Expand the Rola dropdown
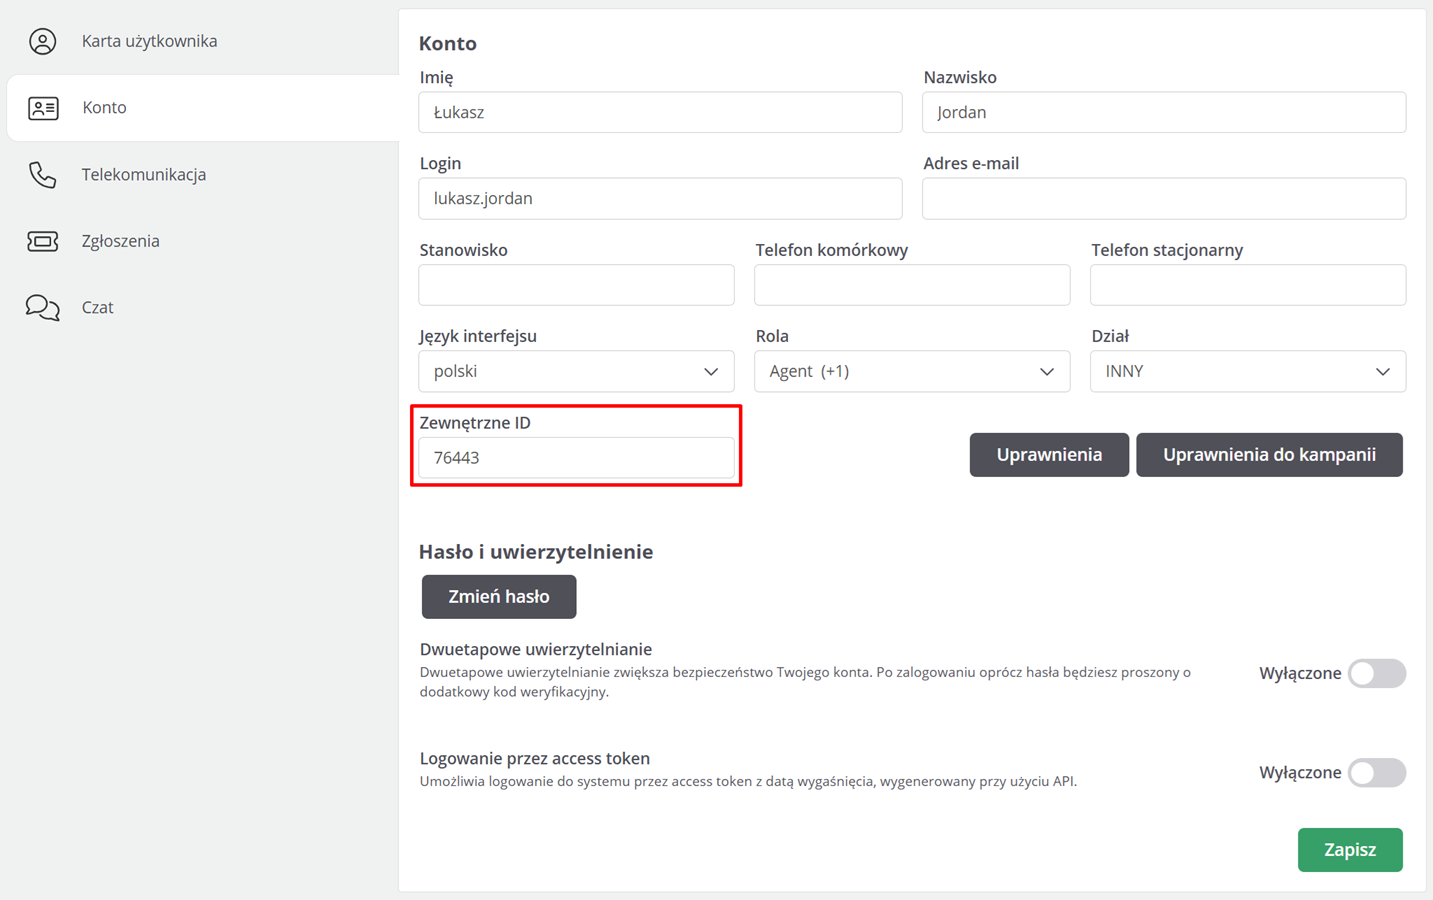The height and width of the screenshot is (900, 1433). click(911, 371)
